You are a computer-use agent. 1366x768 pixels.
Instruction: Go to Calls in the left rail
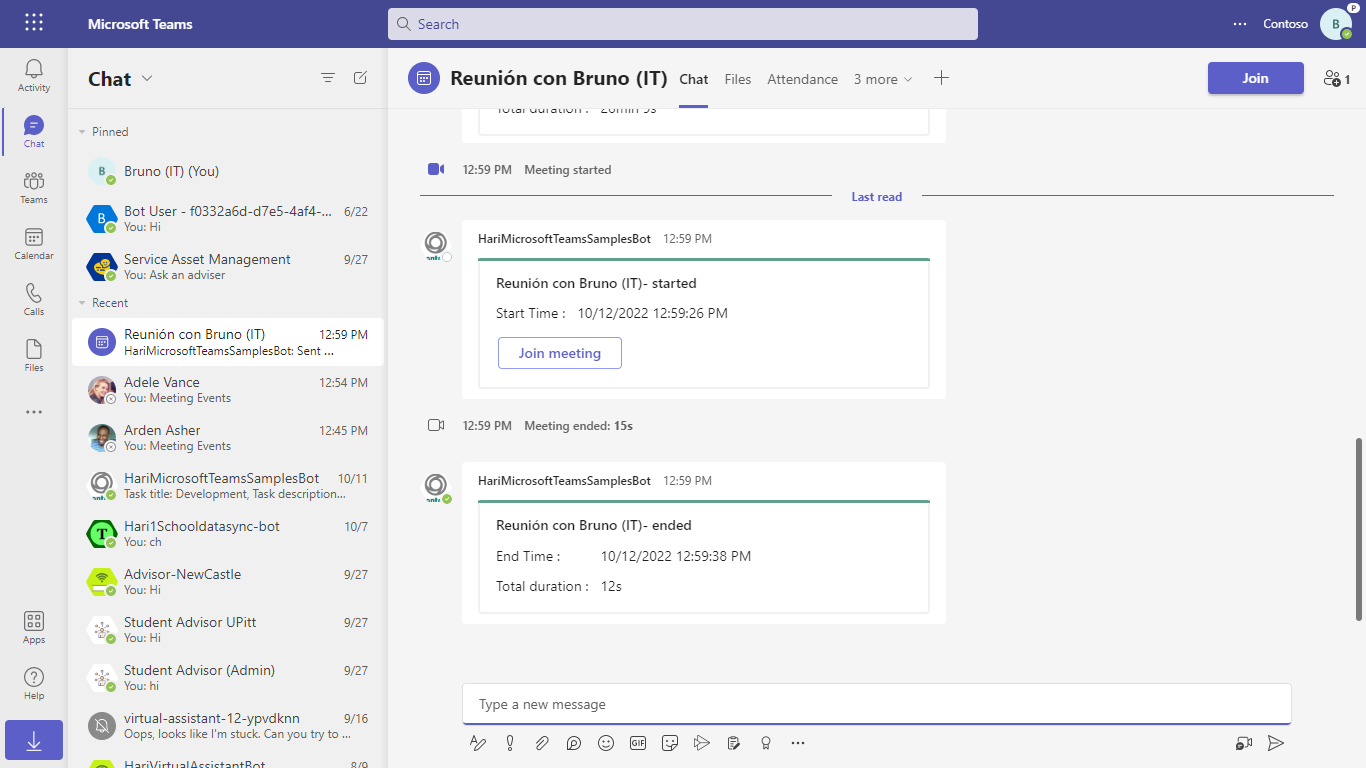pos(34,299)
